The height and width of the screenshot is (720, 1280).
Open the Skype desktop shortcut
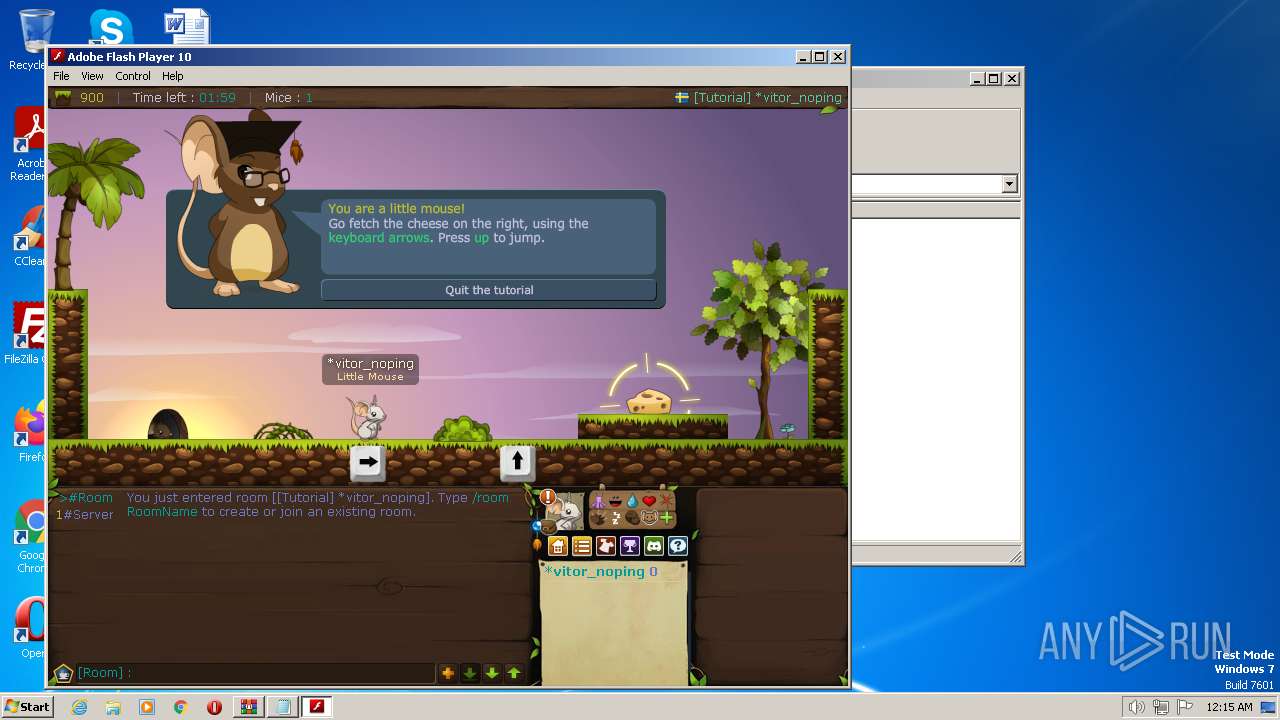[110, 27]
